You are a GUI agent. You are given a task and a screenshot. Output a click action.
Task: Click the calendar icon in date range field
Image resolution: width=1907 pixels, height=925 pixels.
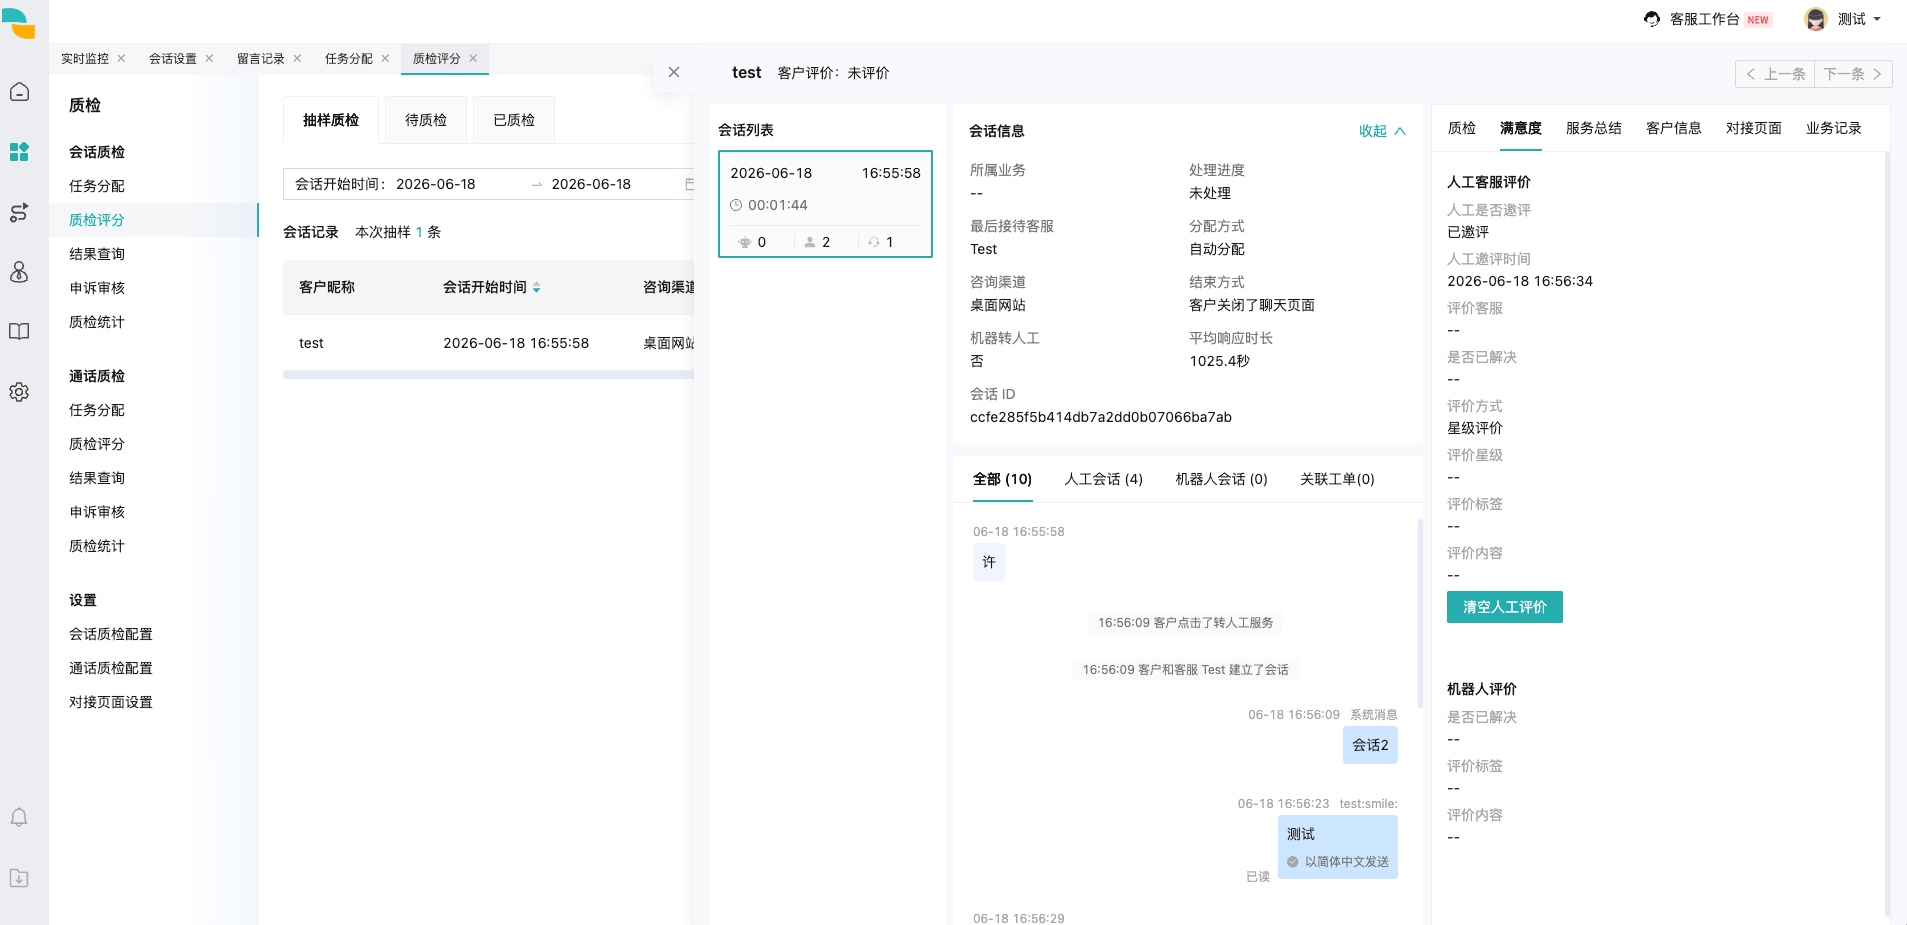click(x=689, y=184)
